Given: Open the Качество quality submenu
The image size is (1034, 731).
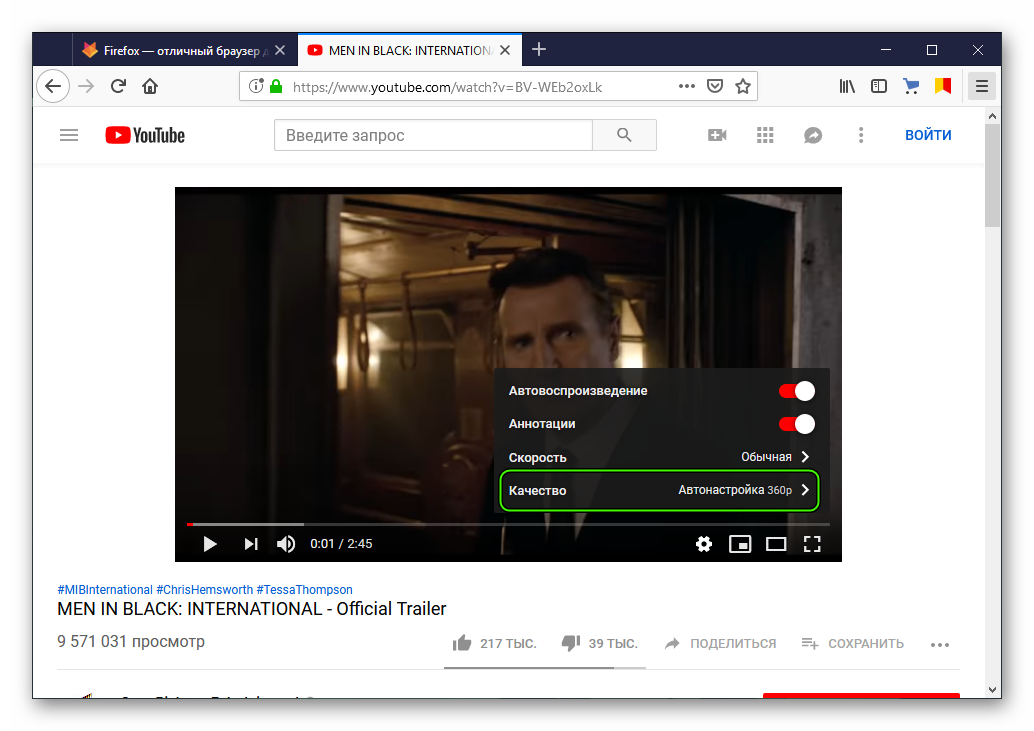Looking at the screenshot, I should click(x=659, y=490).
